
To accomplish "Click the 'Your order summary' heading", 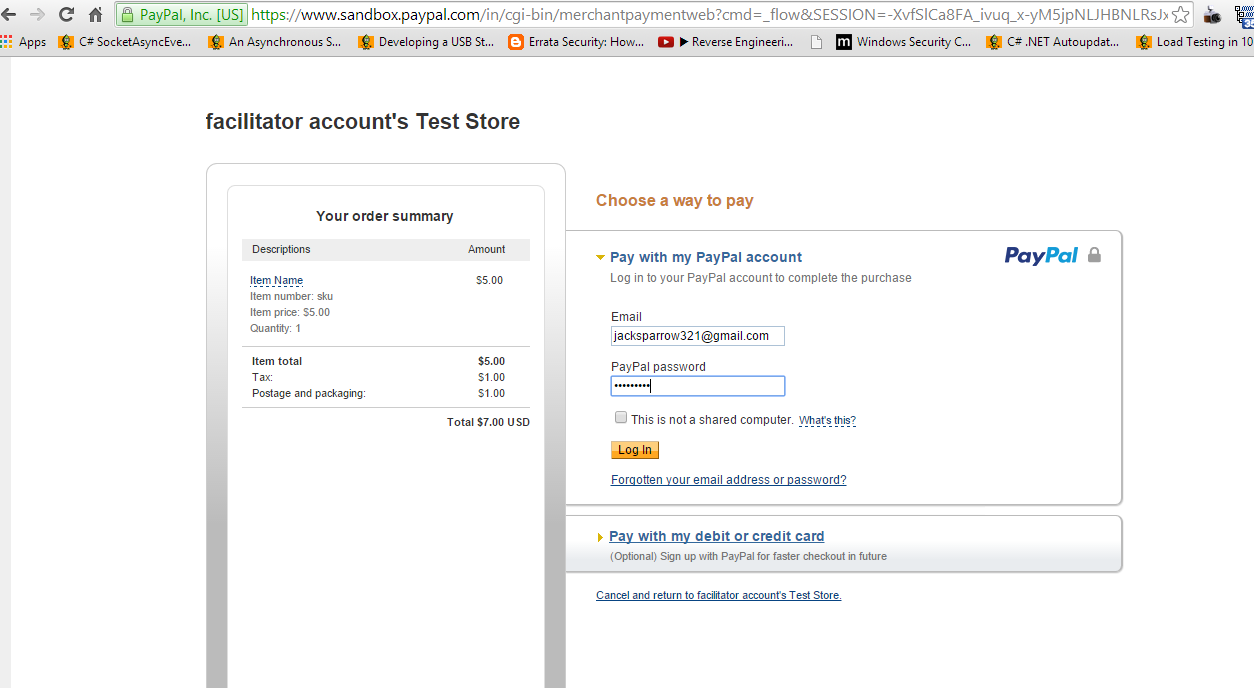I will point(385,216).
